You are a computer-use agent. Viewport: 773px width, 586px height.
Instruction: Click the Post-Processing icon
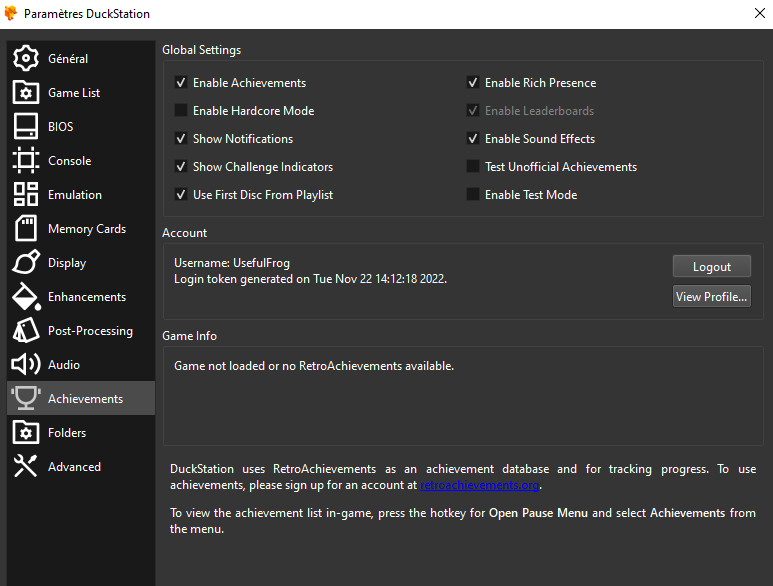(26, 330)
